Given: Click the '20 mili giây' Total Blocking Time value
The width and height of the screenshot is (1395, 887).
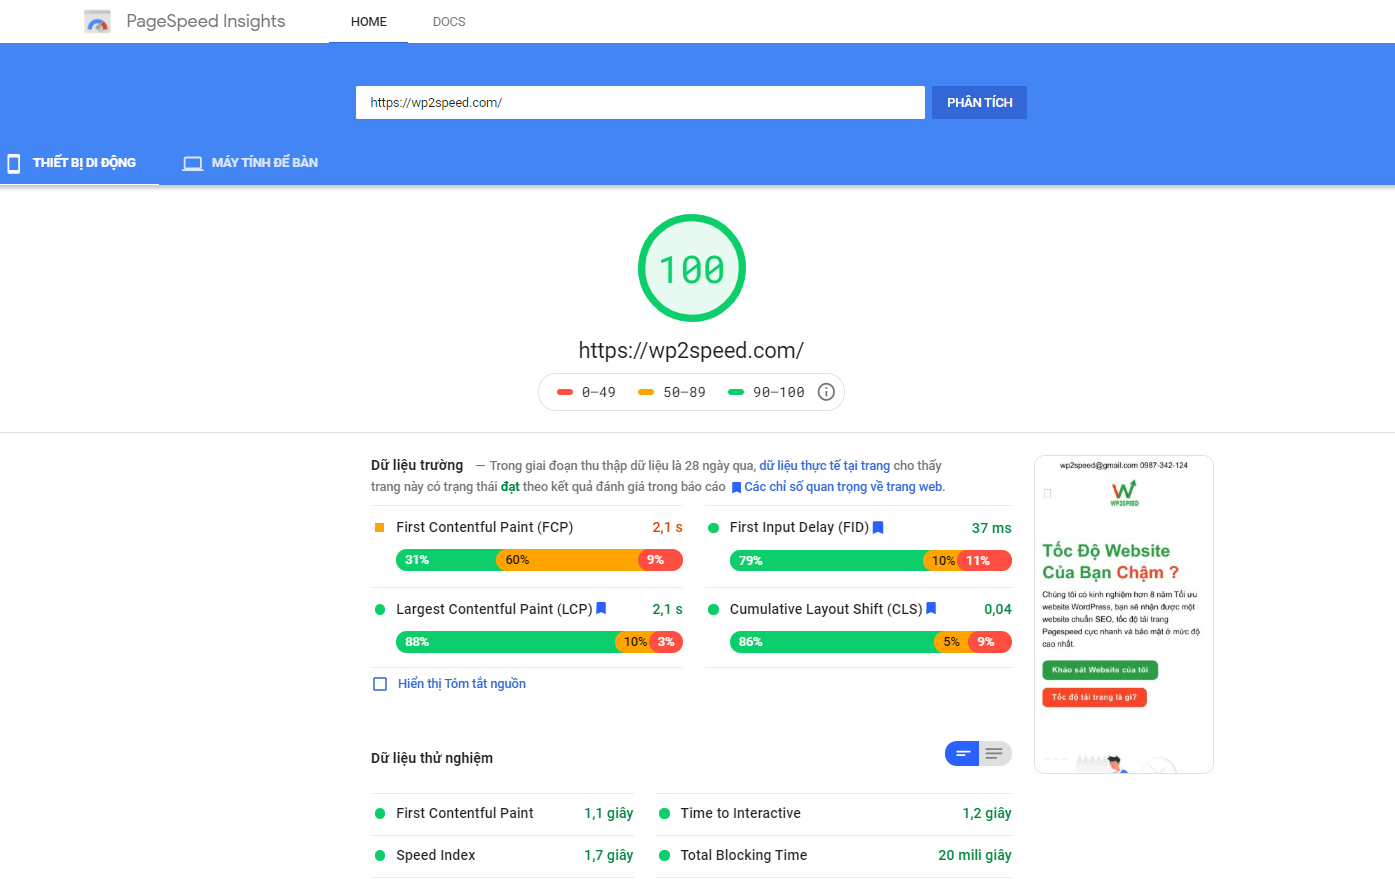Looking at the screenshot, I should 975,855.
